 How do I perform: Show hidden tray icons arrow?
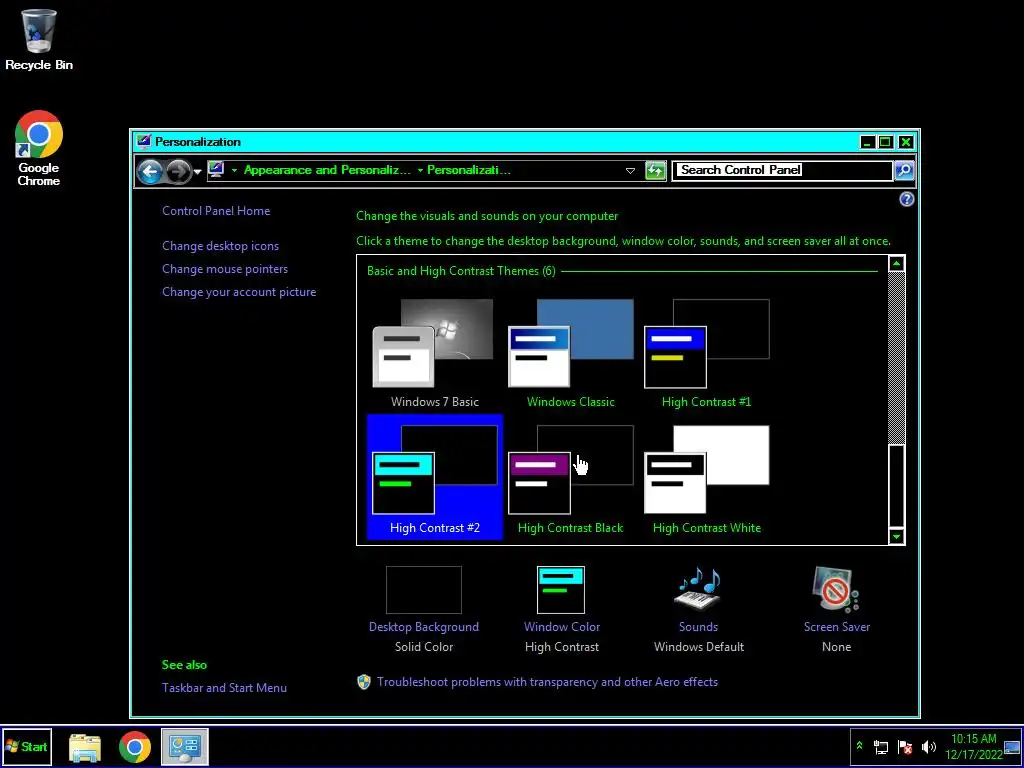pos(859,746)
